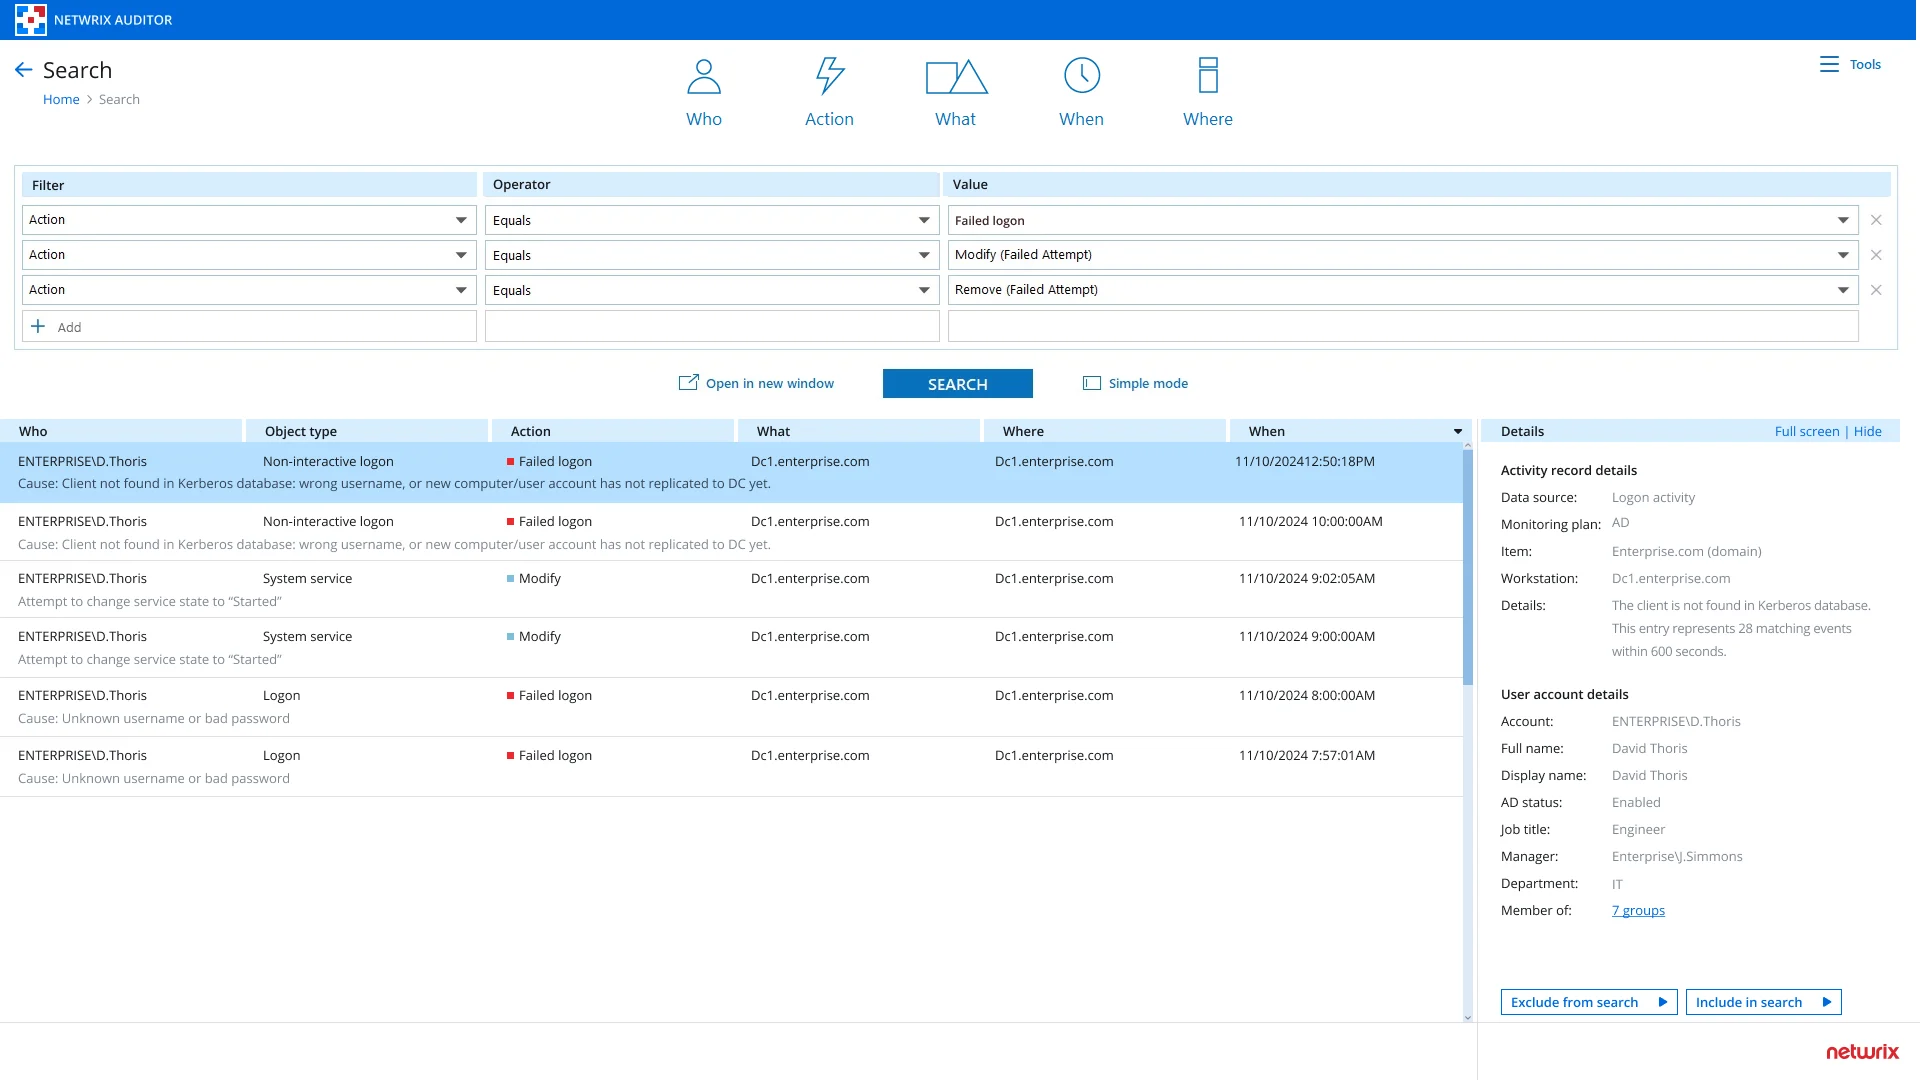Click the arrow on Include in search
1920x1080 pixels.
click(x=1827, y=1002)
